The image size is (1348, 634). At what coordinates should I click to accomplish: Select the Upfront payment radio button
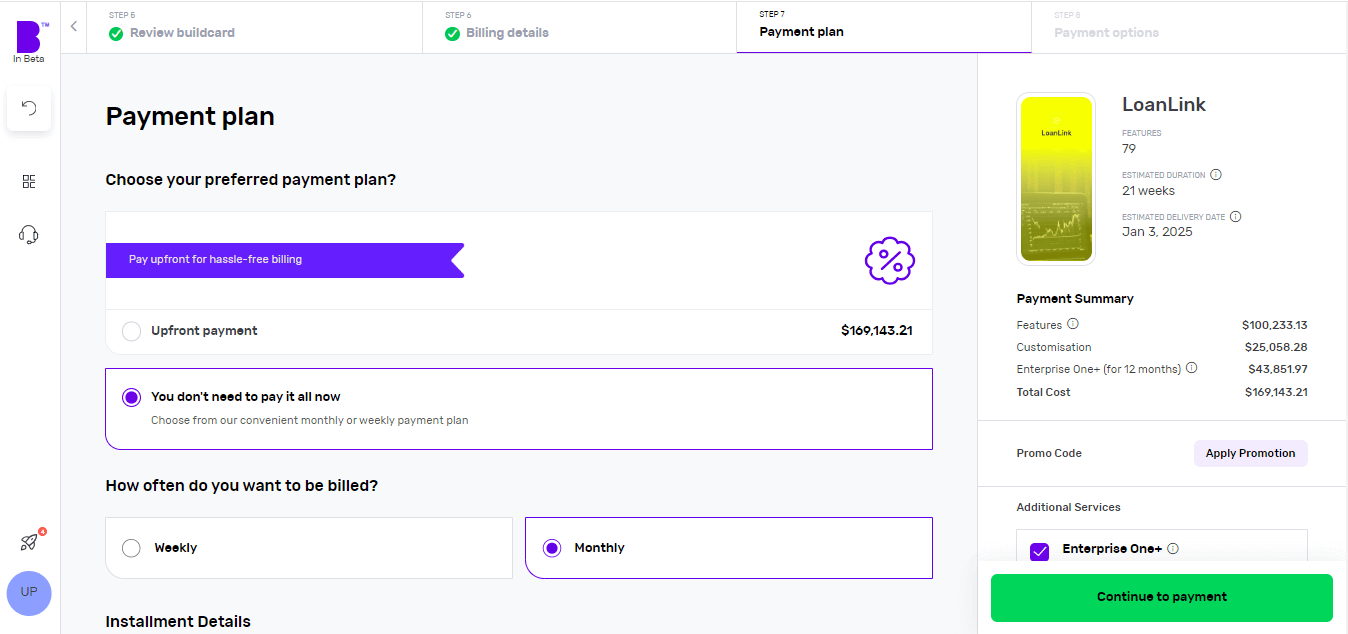[131, 331]
